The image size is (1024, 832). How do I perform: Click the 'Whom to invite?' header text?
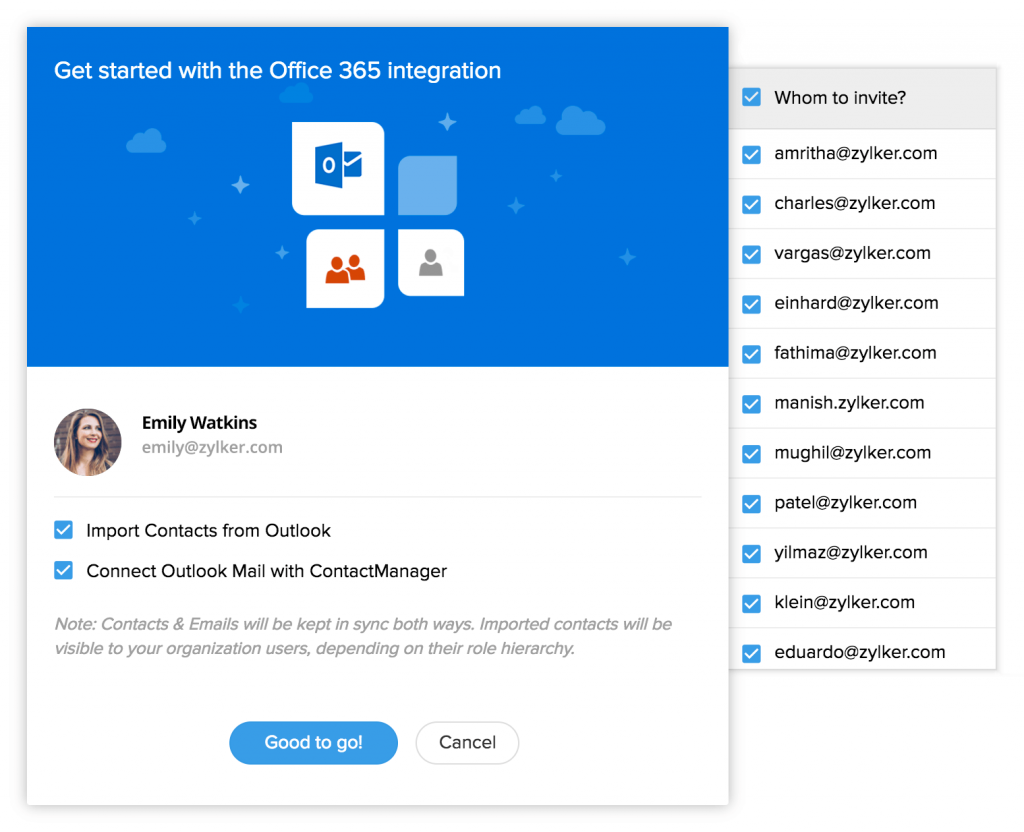click(840, 98)
